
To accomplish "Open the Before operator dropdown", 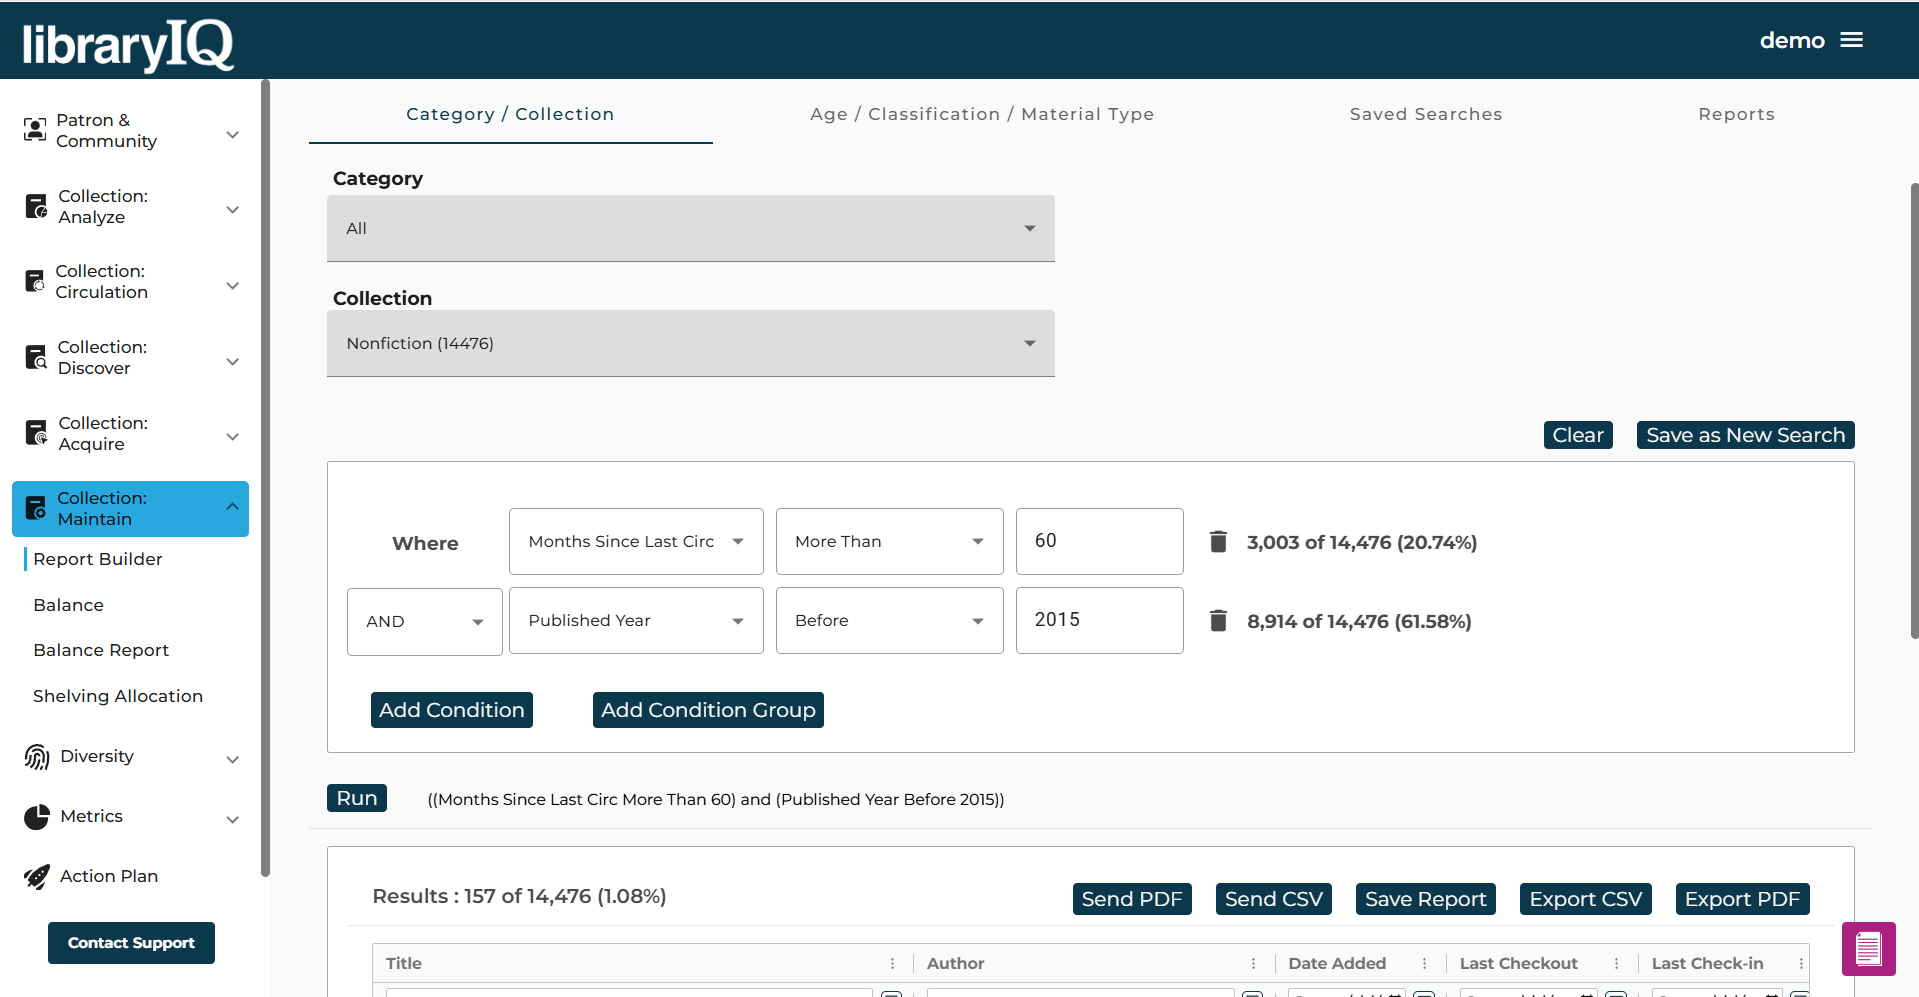I will pos(889,620).
